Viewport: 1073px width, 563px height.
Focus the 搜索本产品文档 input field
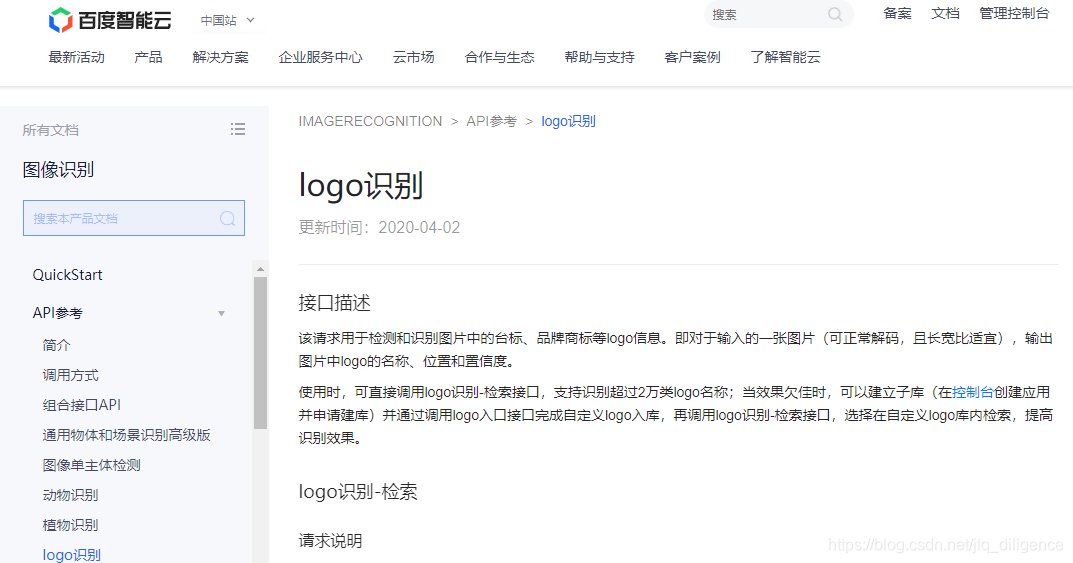pos(134,218)
